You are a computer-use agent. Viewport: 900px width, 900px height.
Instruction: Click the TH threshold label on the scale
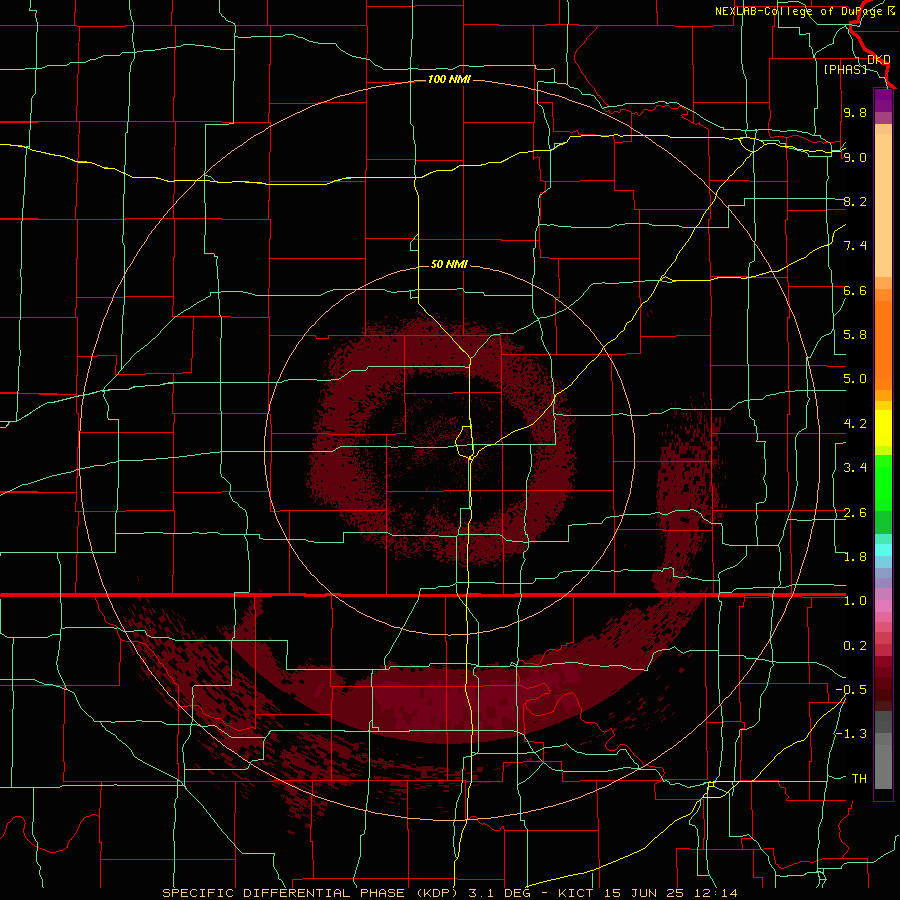click(859, 779)
